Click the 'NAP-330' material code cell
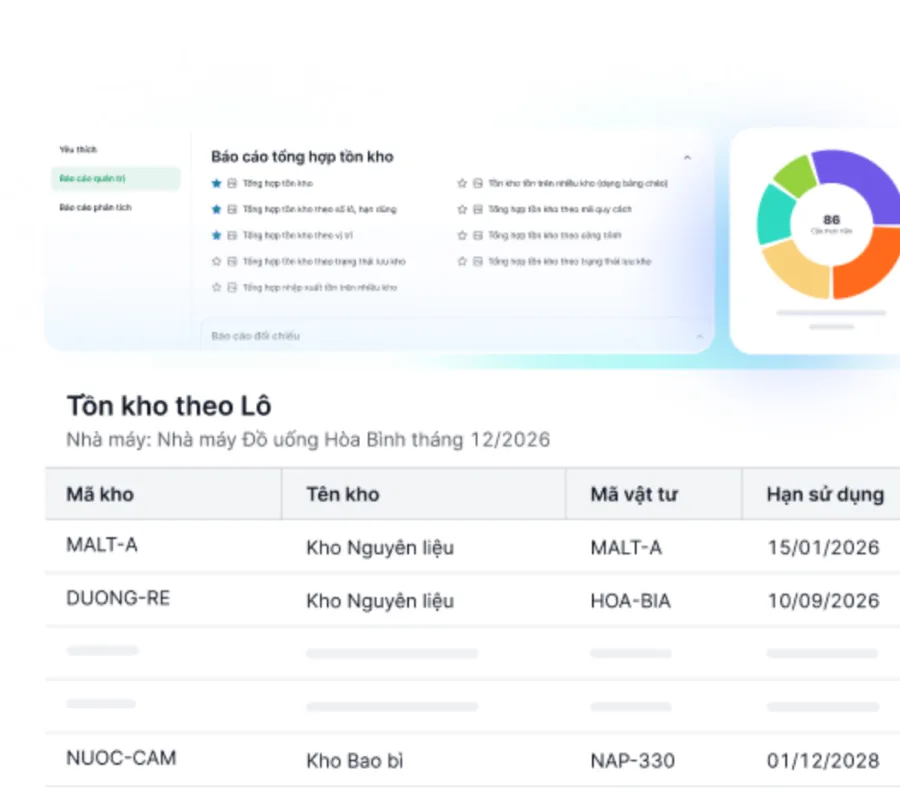This screenshot has width=900, height=799. pyautogui.click(x=633, y=761)
